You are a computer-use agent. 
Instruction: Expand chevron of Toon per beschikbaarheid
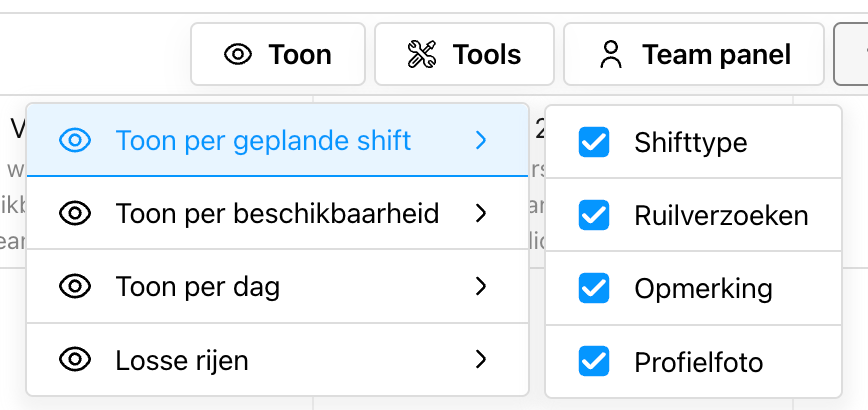point(481,214)
